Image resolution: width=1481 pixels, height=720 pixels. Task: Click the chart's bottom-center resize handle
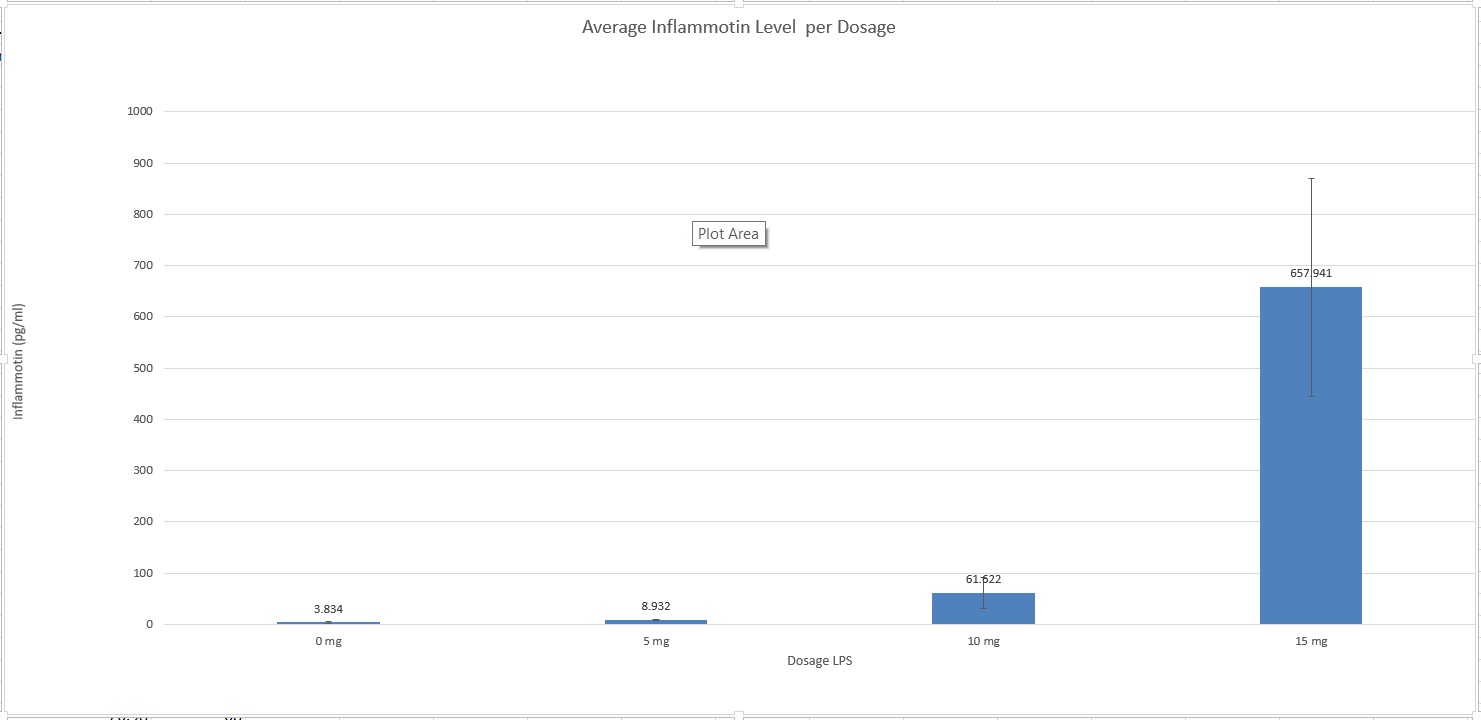click(739, 715)
